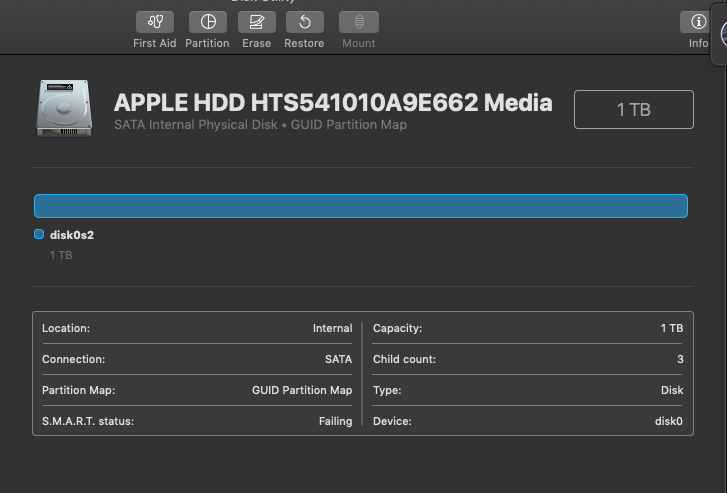
Task: Click the Erase toolbar icon
Action: (x=257, y=22)
